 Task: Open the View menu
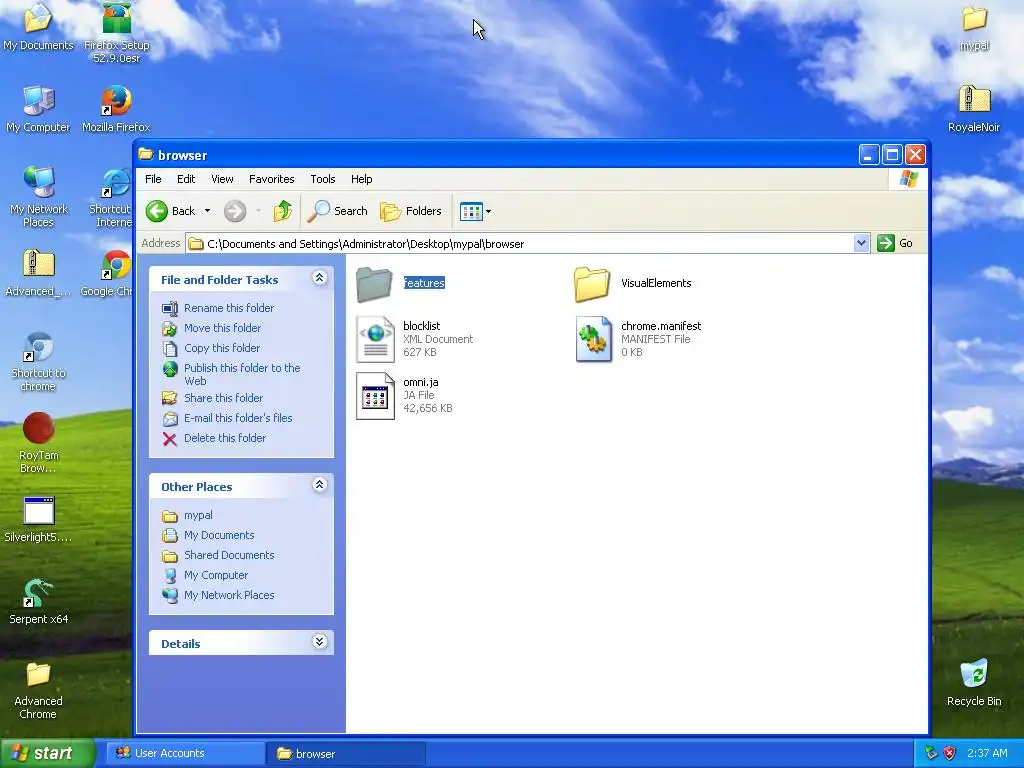tap(222, 179)
